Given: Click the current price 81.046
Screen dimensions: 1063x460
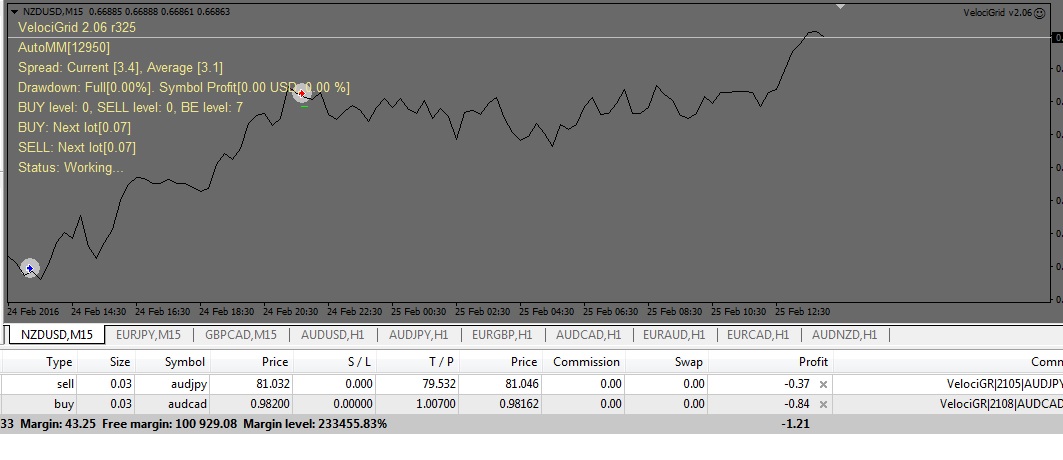Looking at the screenshot, I should point(521,384).
